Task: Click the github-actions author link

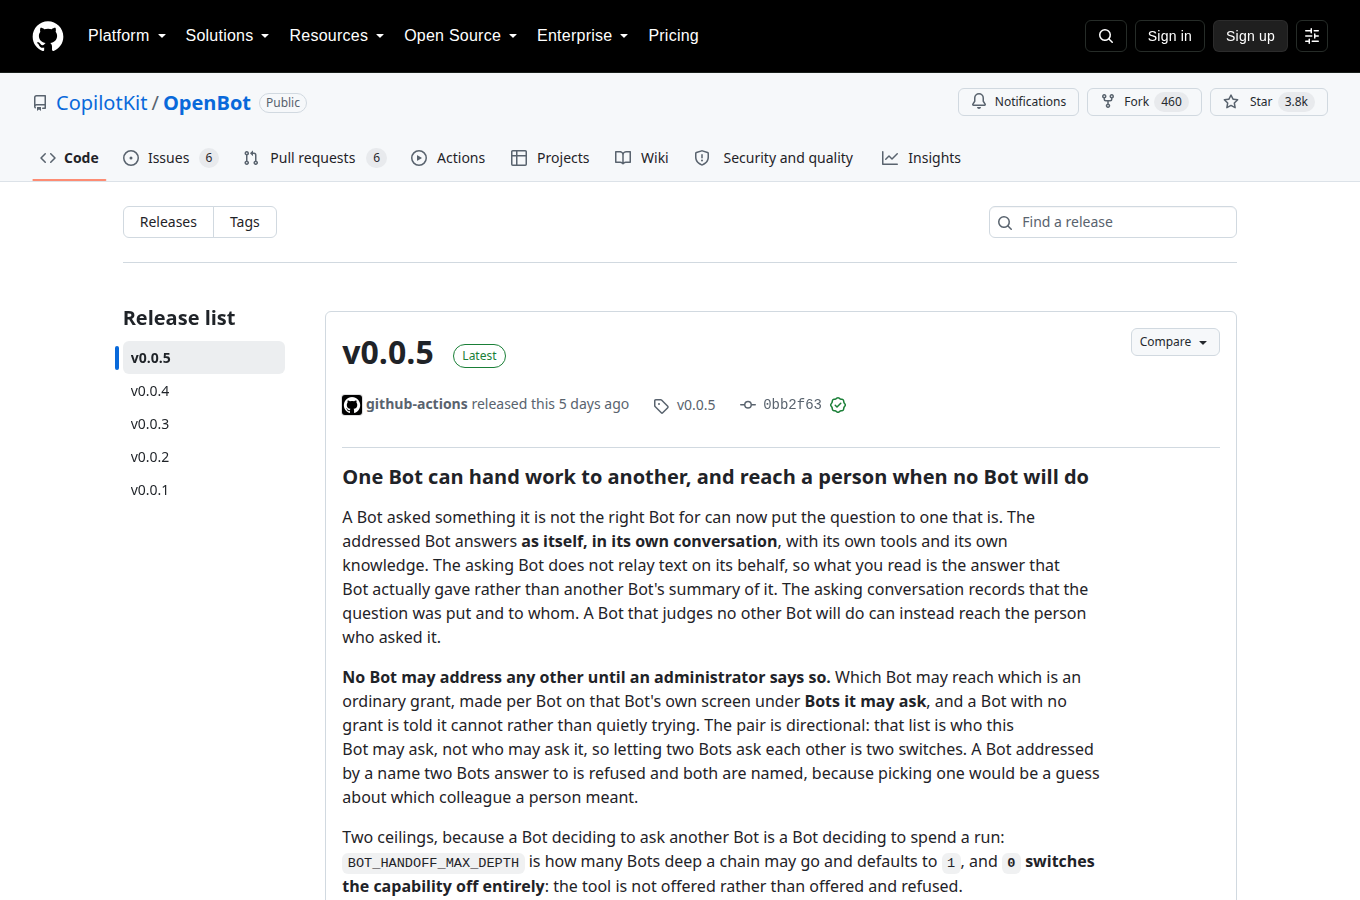Action: (417, 404)
